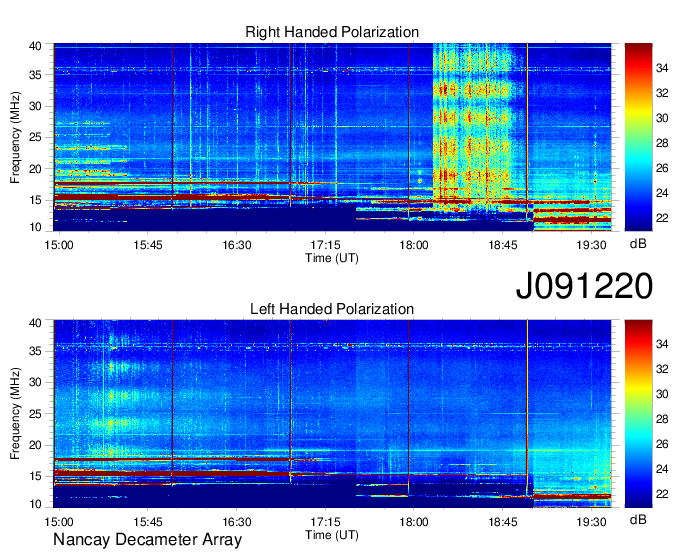Click the '26' value on the Right Handed color bar
The image size is (680, 552).
coord(662,168)
